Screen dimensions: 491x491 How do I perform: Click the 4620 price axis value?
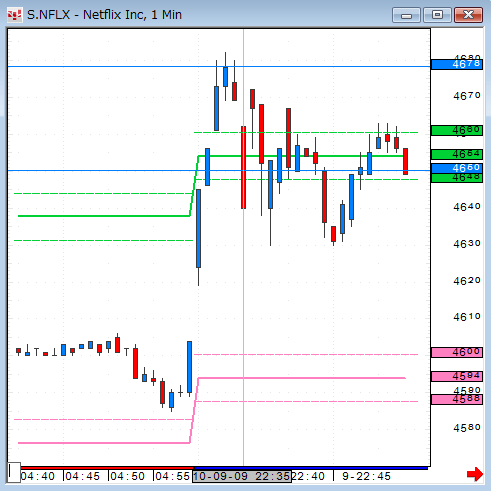pyautogui.click(x=467, y=281)
